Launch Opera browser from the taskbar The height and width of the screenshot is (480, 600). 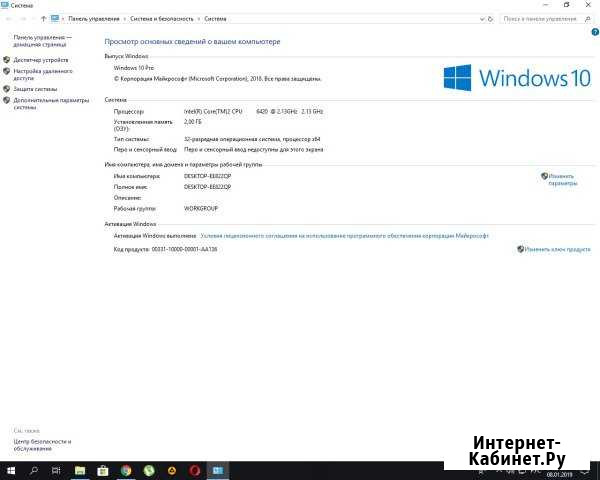(x=195, y=470)
